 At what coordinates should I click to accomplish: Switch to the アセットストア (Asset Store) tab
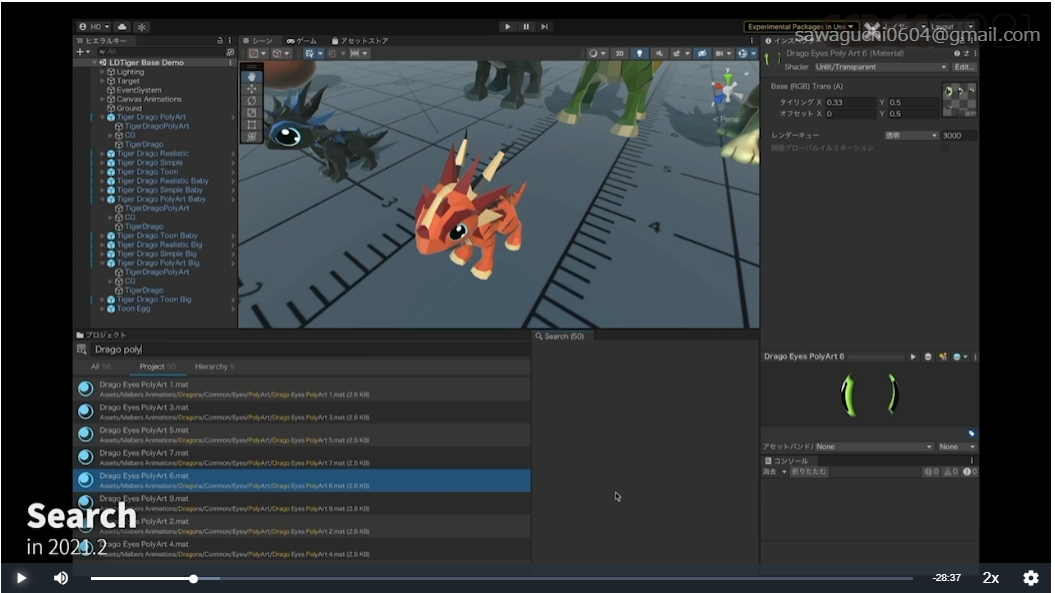pyautogui.click(x=360, y=41)
